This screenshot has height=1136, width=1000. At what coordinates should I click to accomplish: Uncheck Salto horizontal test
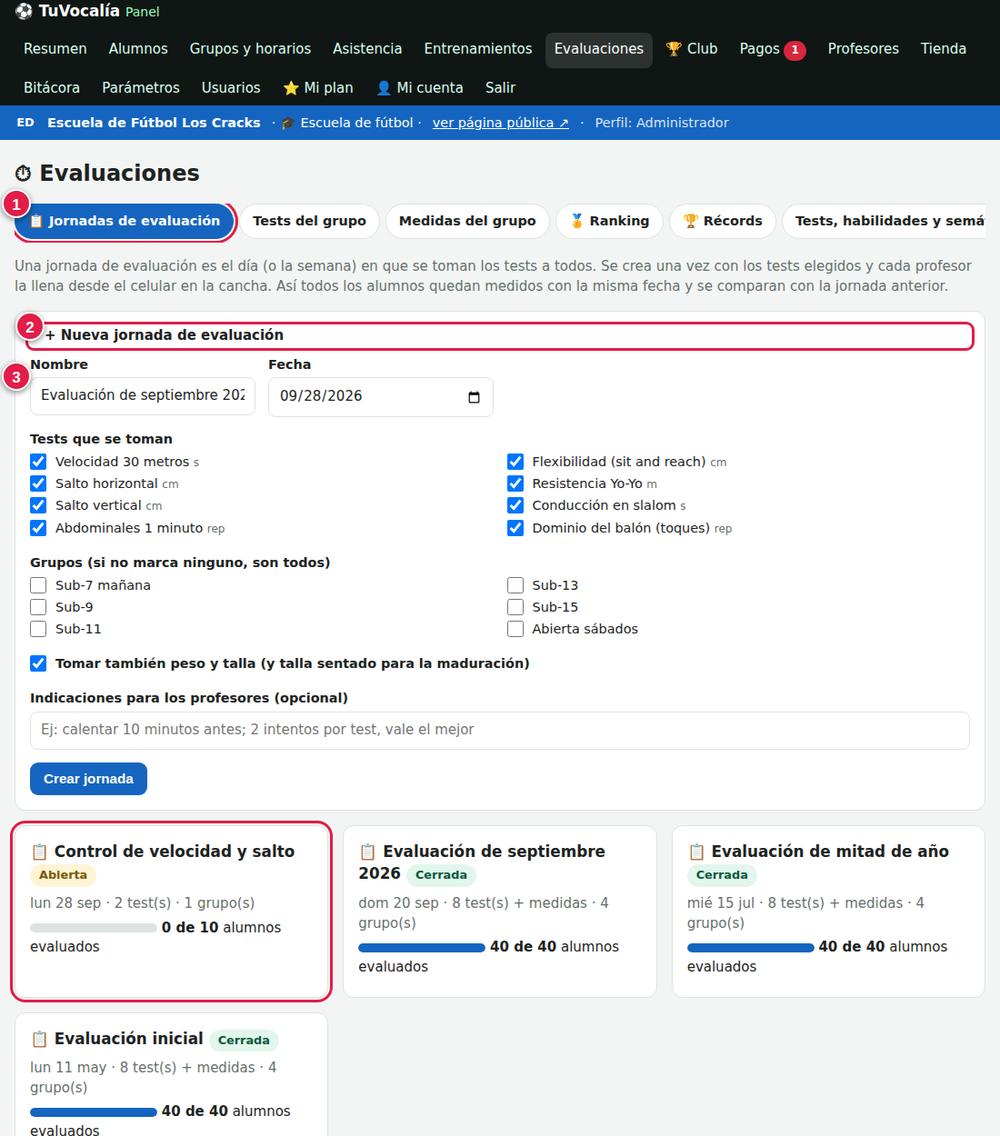tap(38, 483)
